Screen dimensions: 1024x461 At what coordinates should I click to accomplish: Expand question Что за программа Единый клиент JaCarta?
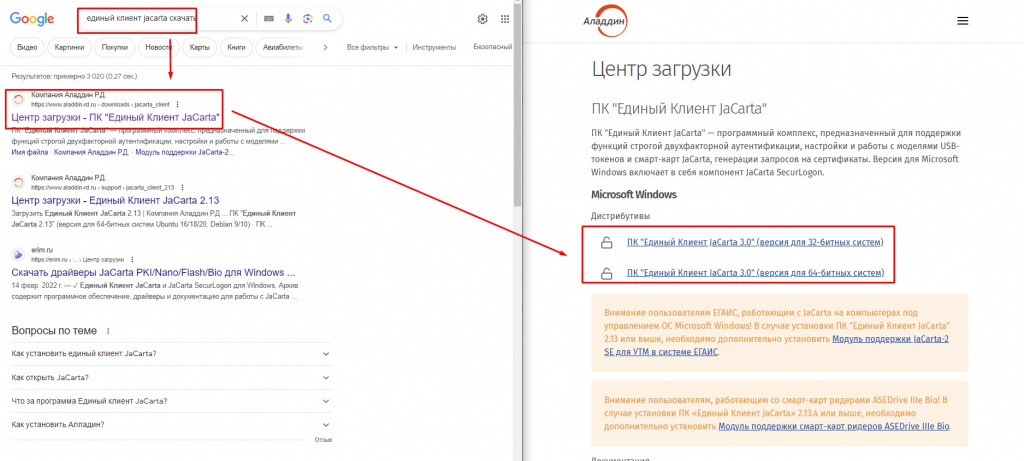tap(172, 401)
